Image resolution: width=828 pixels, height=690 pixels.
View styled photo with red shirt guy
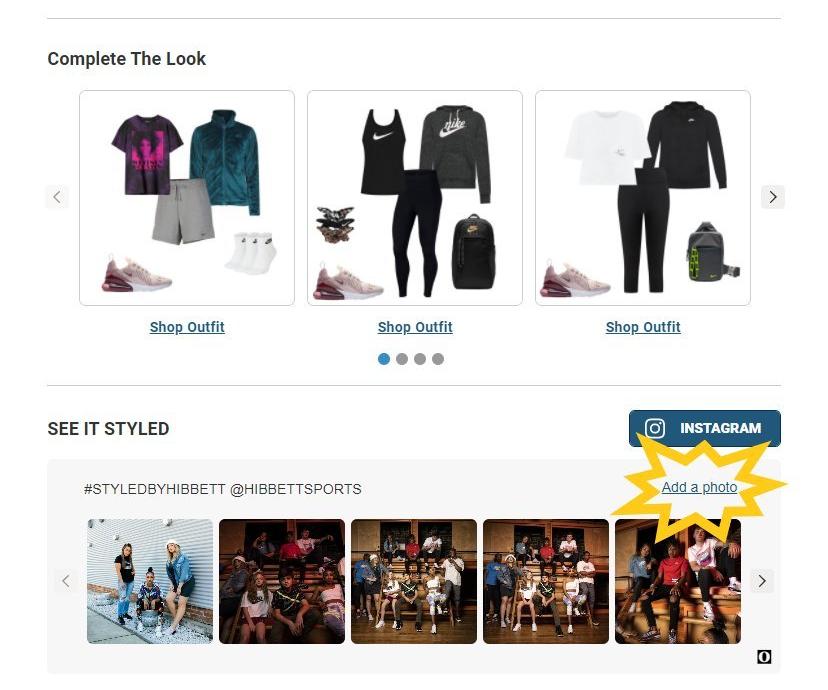pyautogui.click(x=678, y=581)
